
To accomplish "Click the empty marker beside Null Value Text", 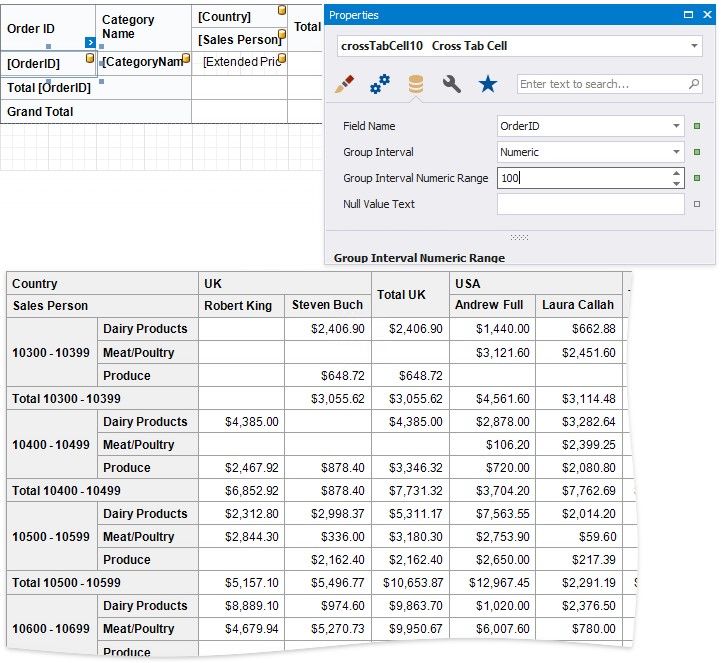I will point(697,204).
